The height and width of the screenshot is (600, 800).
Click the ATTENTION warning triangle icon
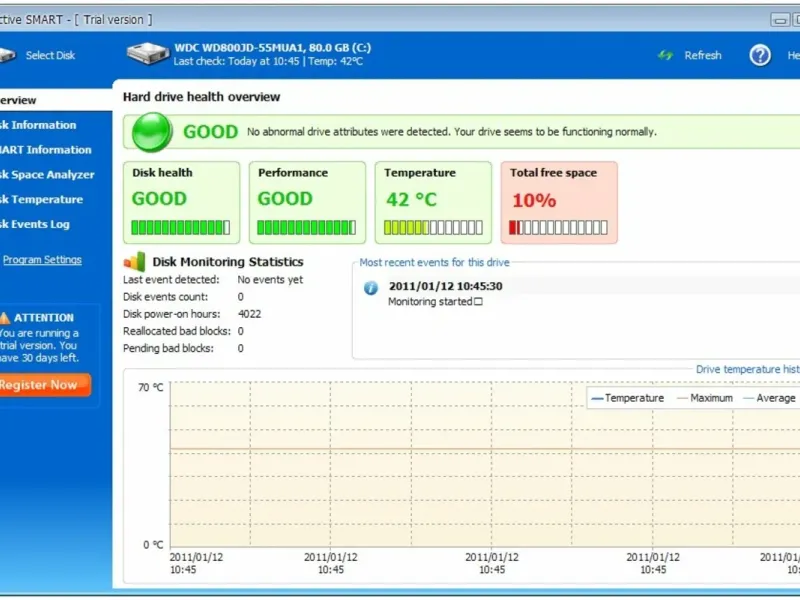tap(5, 318)
